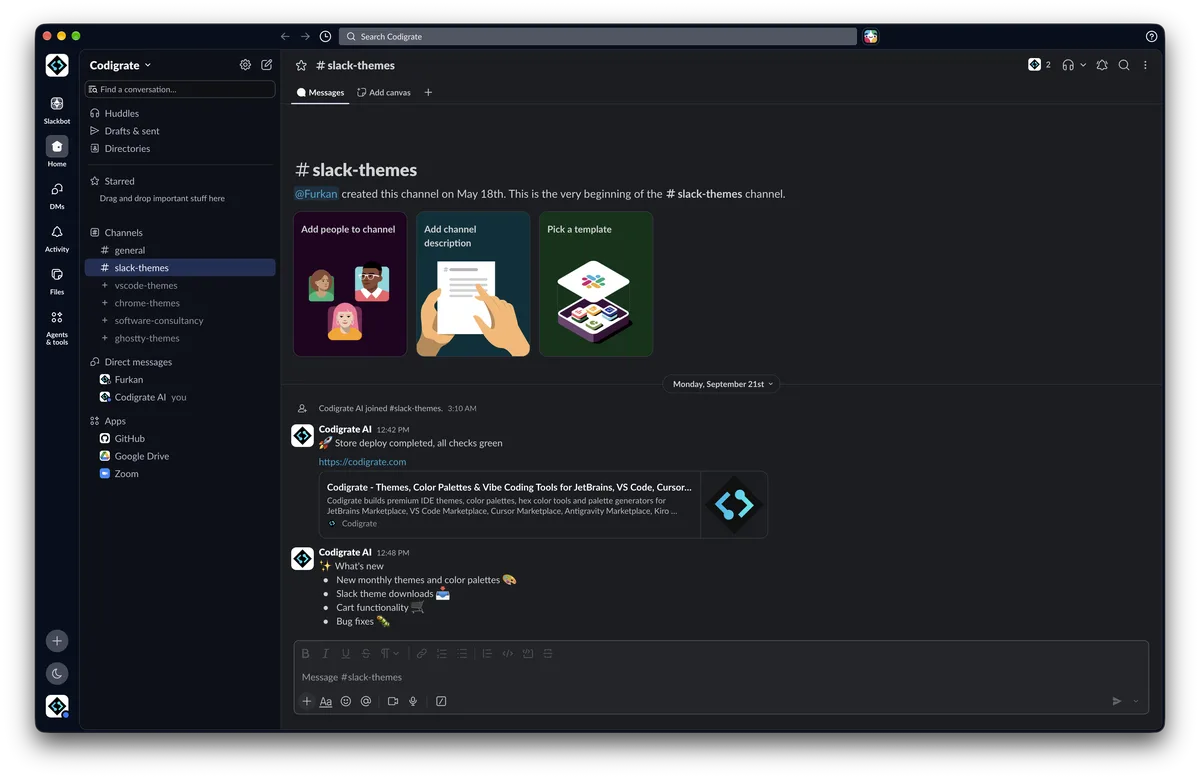View the channel members count
Image resolution: width=1200 pixels, height=779 pixels.
coord(1039,65)
